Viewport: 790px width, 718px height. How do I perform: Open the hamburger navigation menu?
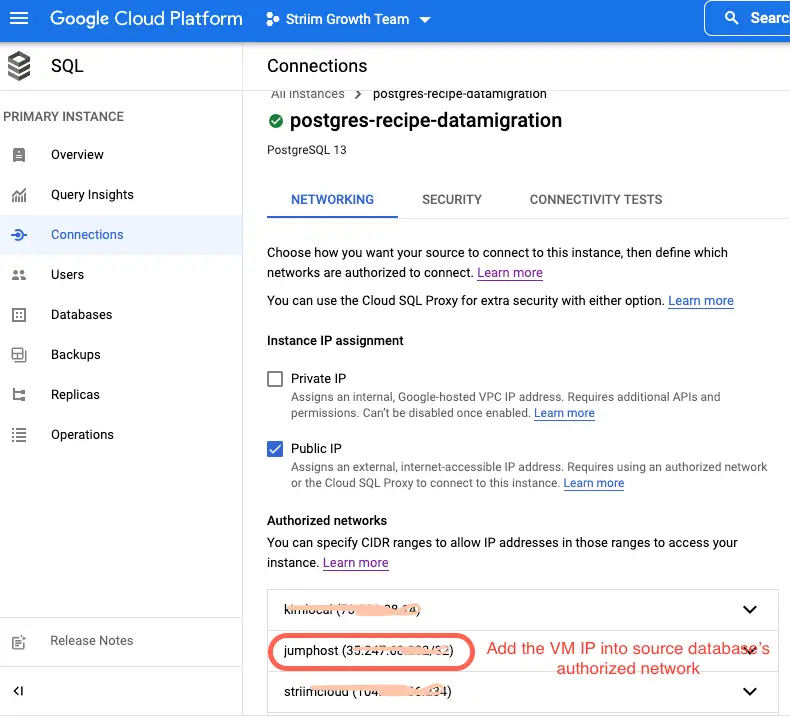19,19
